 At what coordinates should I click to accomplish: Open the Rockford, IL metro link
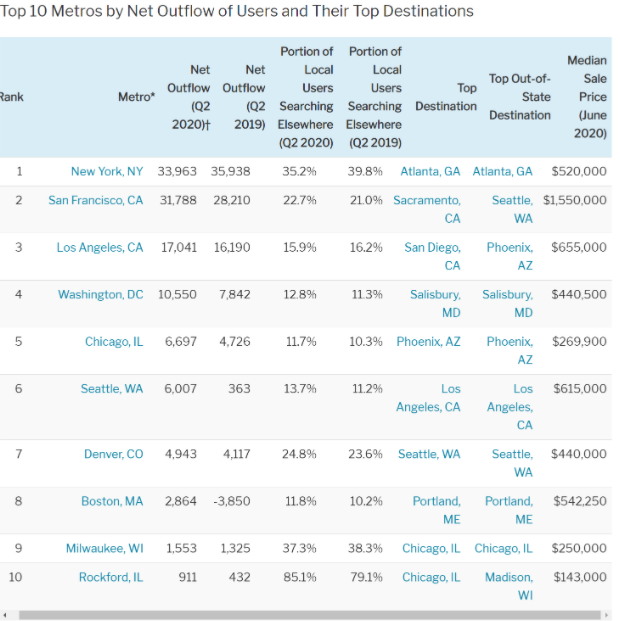pyautogui.click(x=110, y=577)
